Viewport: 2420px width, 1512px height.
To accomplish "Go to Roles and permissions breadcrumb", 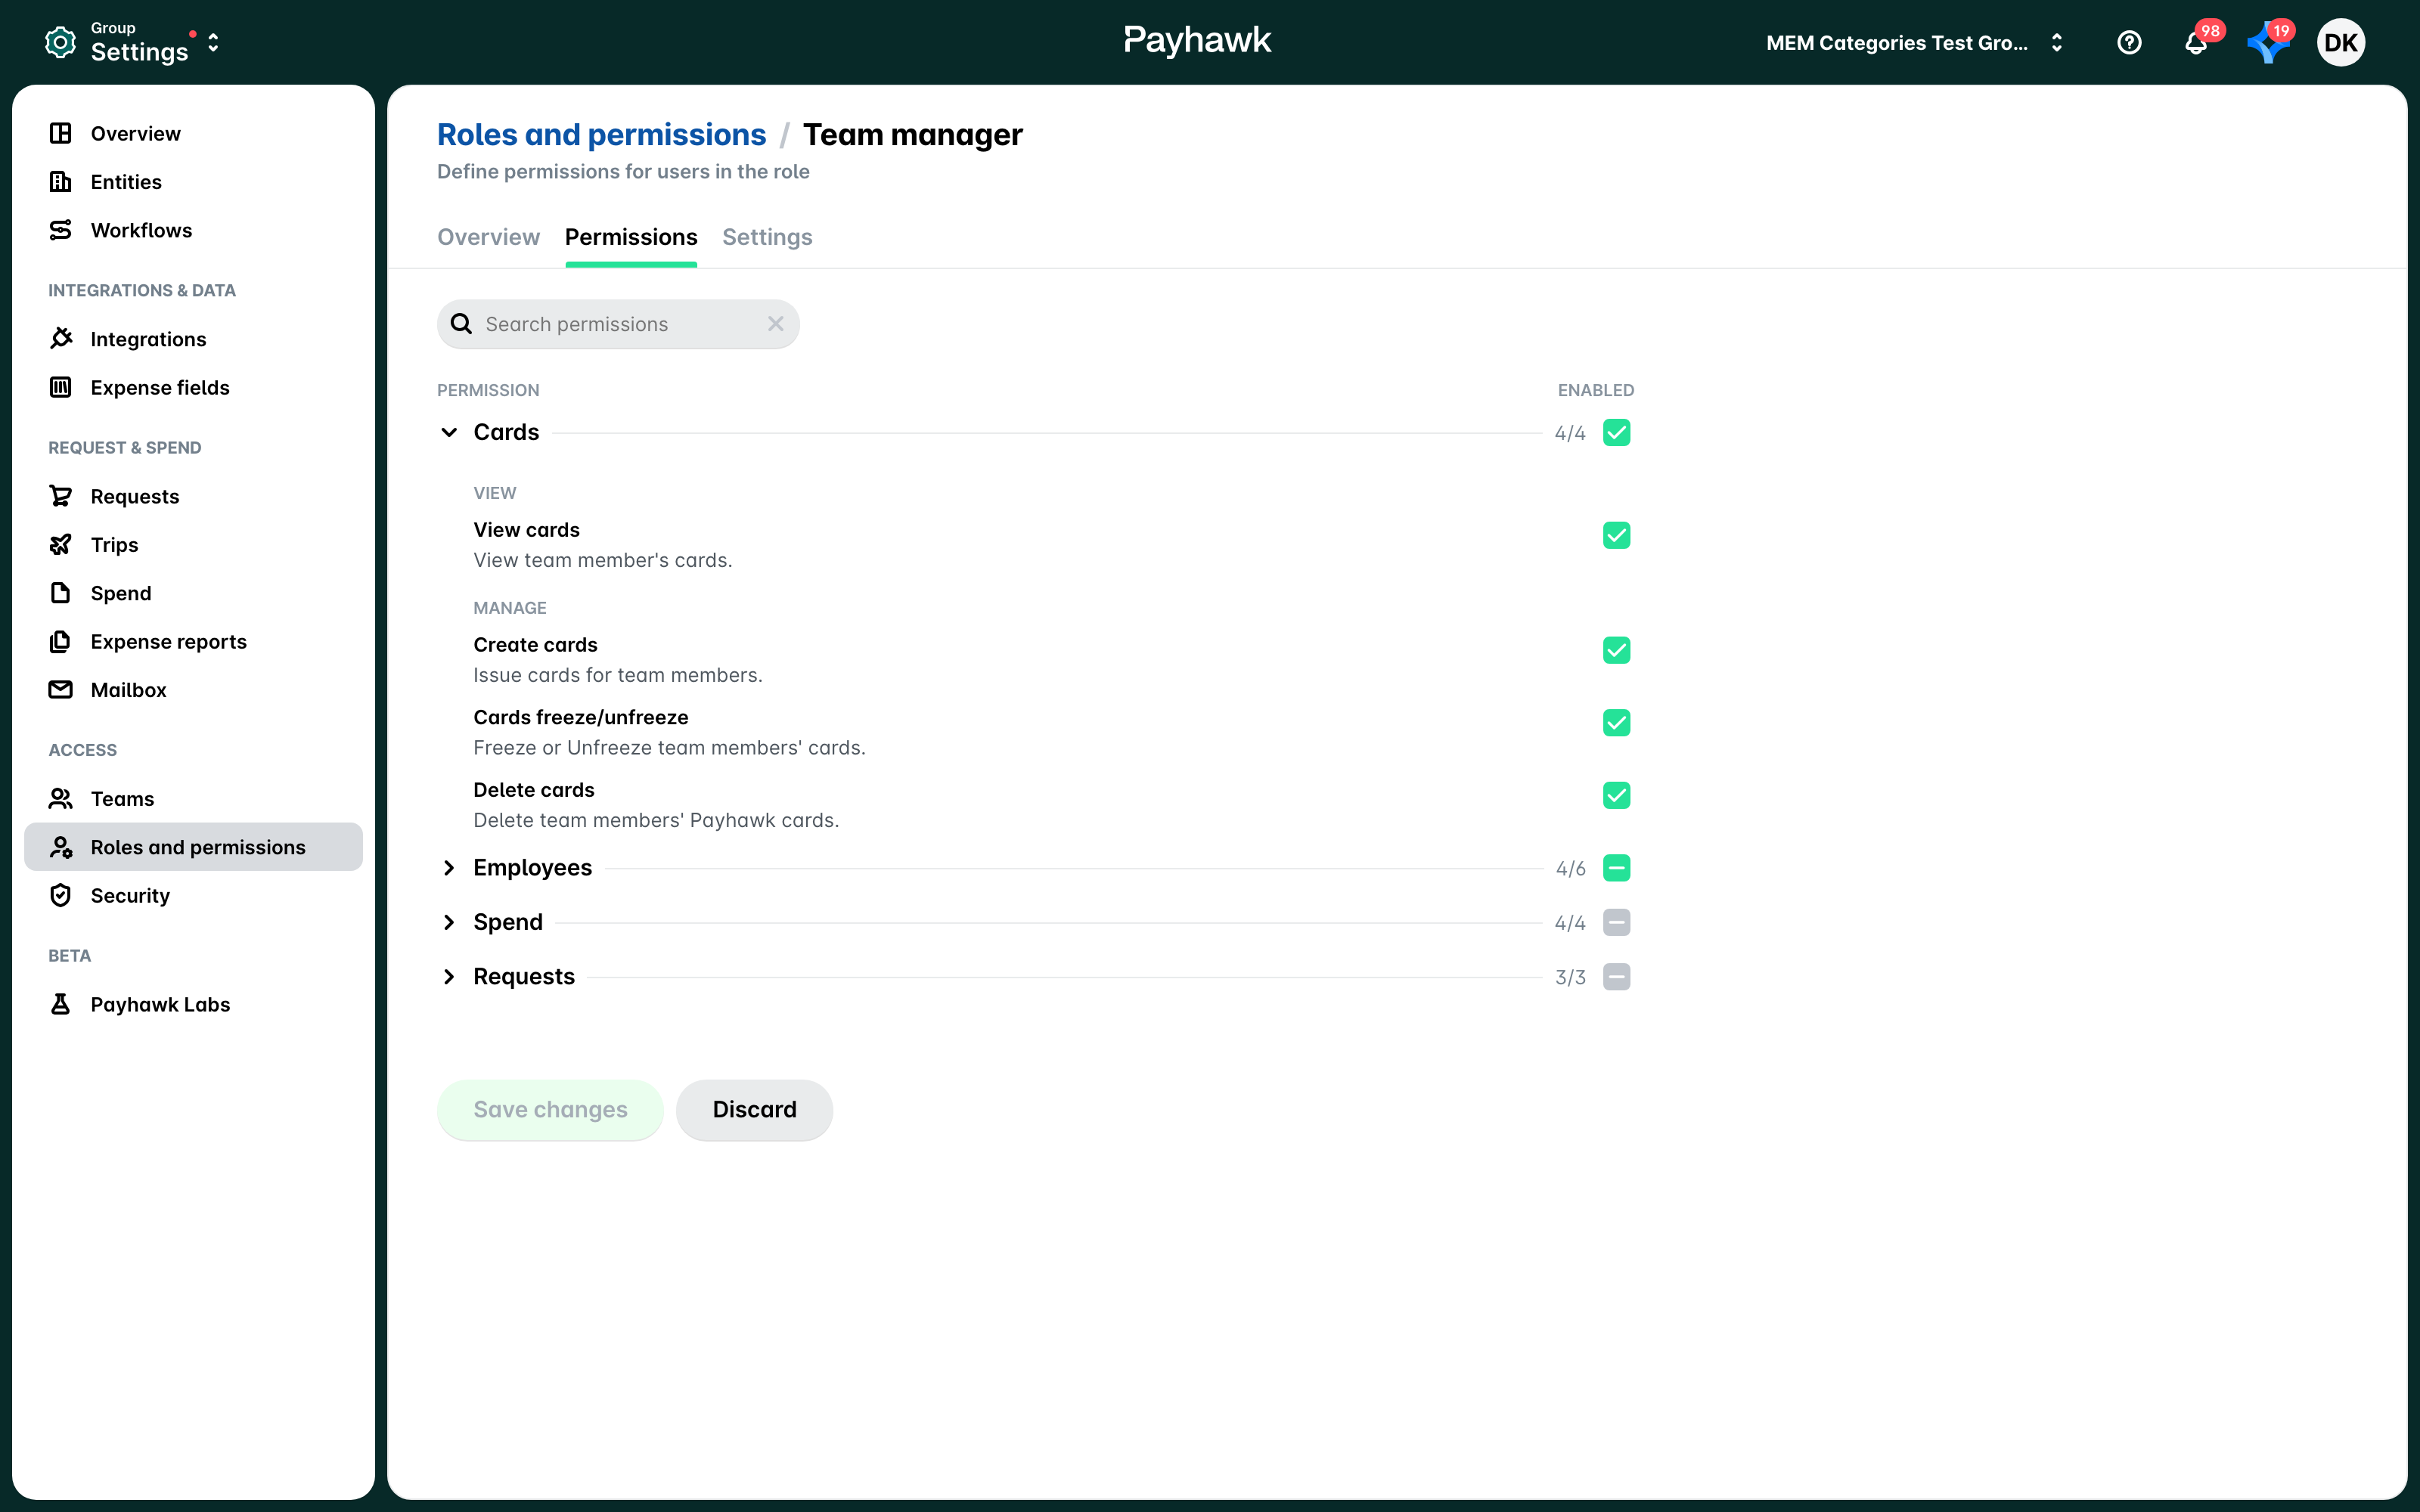I will coord(601,134).
